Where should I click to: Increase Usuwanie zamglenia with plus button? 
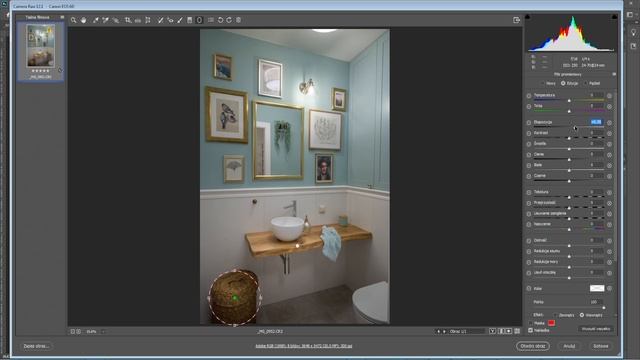click(x=609, y=214)
